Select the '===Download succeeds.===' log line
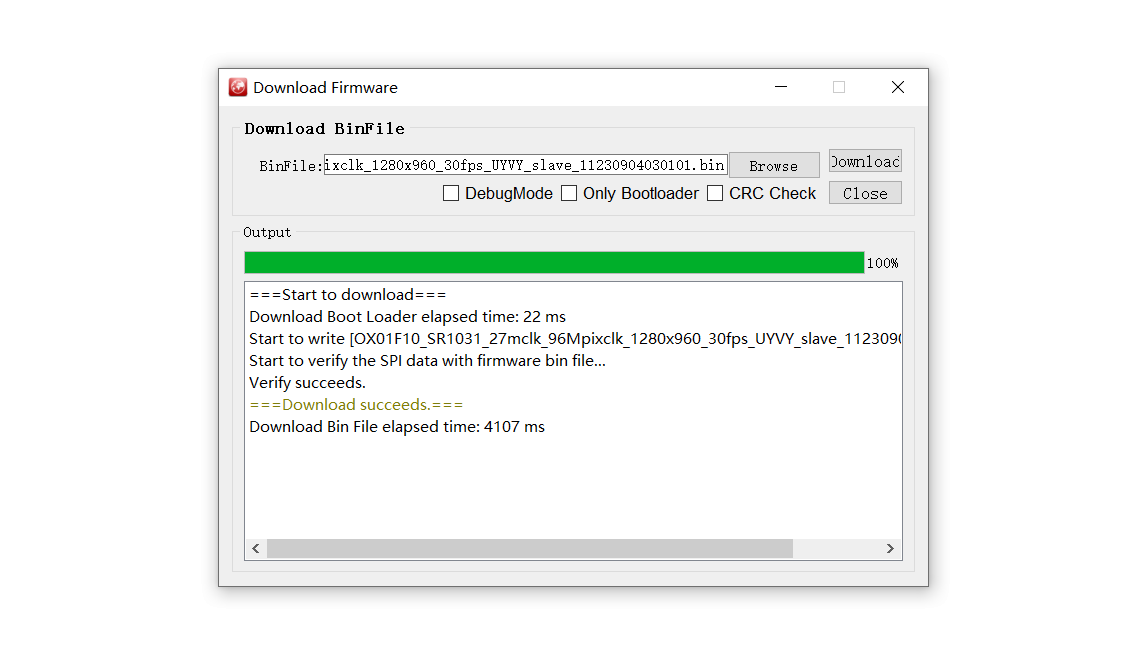This screenshot has height=660, width=1145. pos(356,405)
